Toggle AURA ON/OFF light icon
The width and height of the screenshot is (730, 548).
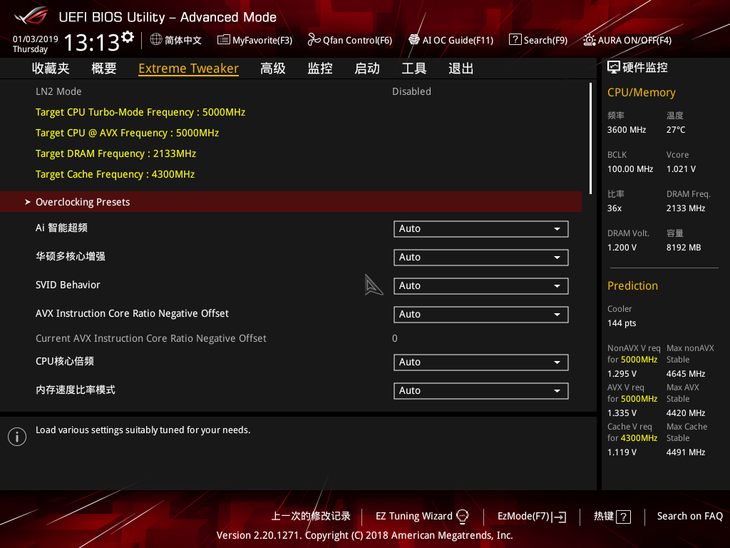click(589, 40)
